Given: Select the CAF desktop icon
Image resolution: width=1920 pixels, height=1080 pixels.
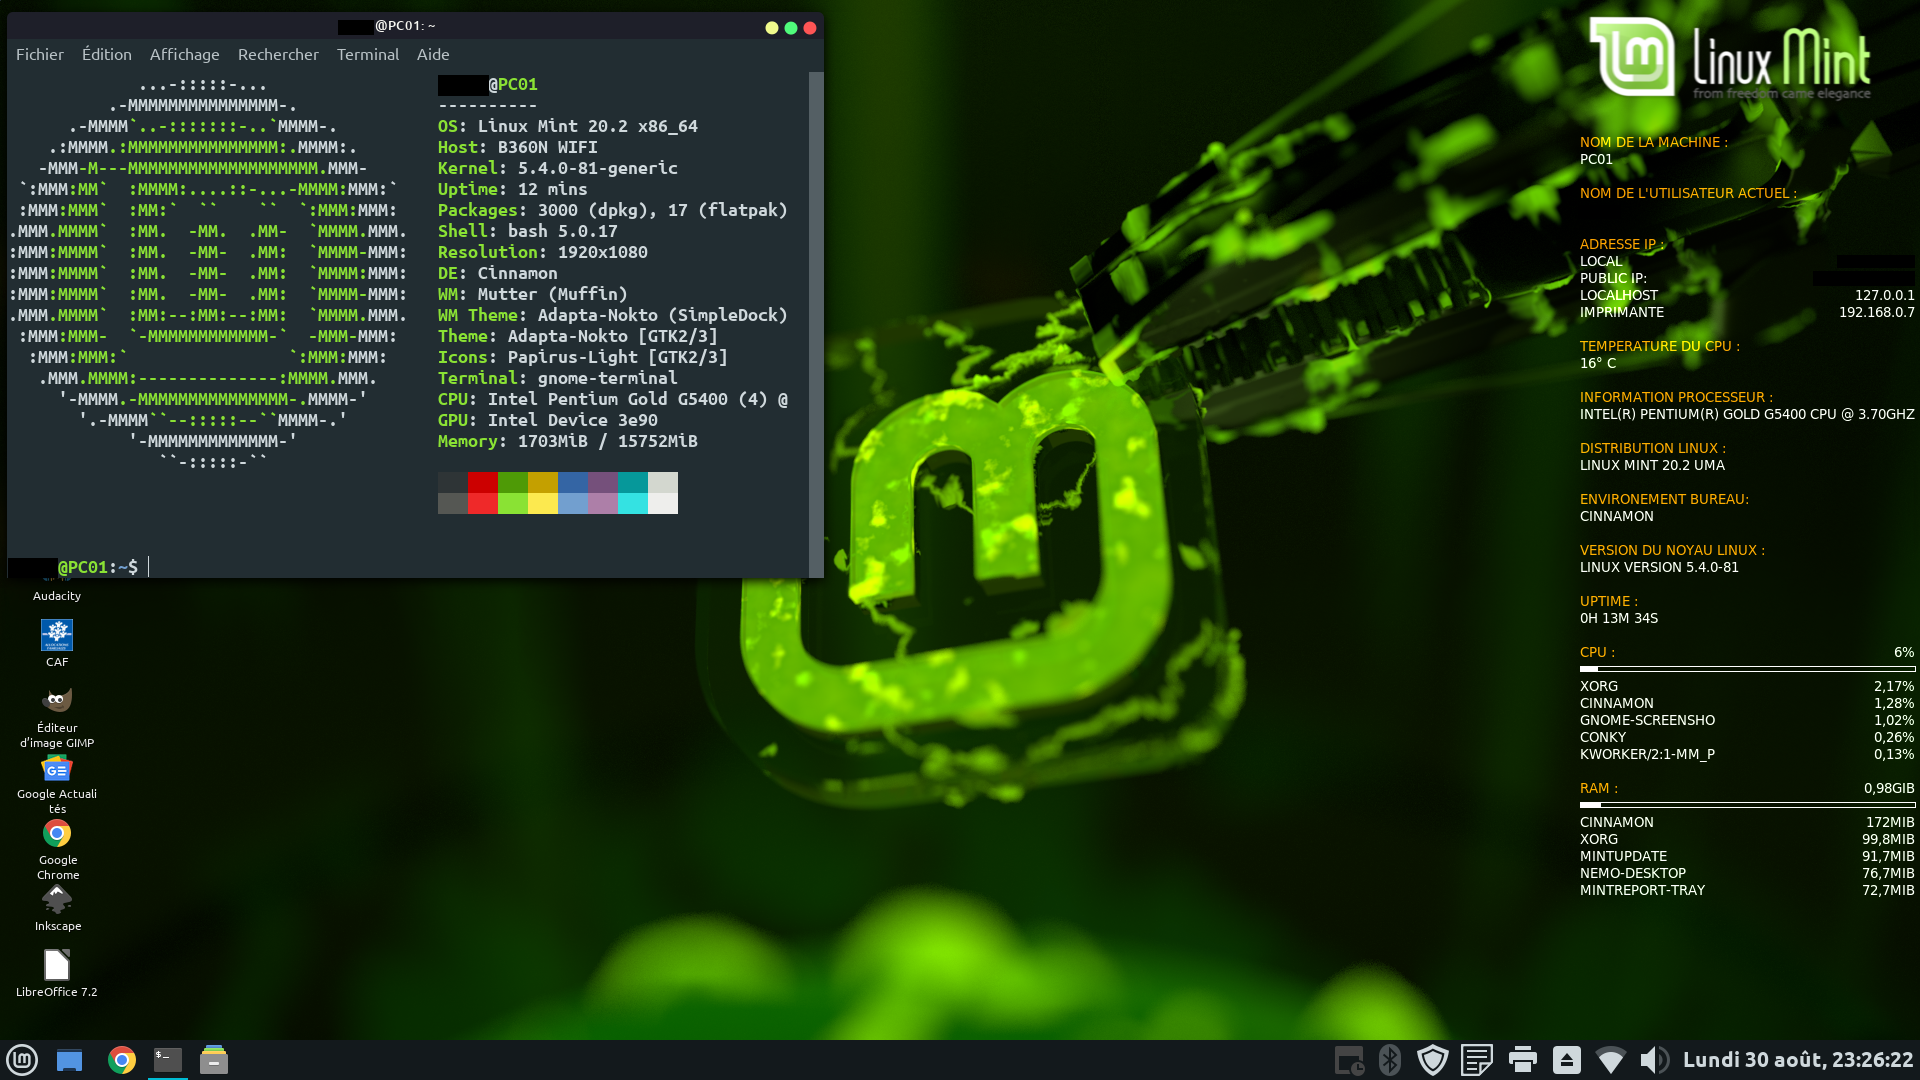Looking at the screenshot, I should pos(57,643).
